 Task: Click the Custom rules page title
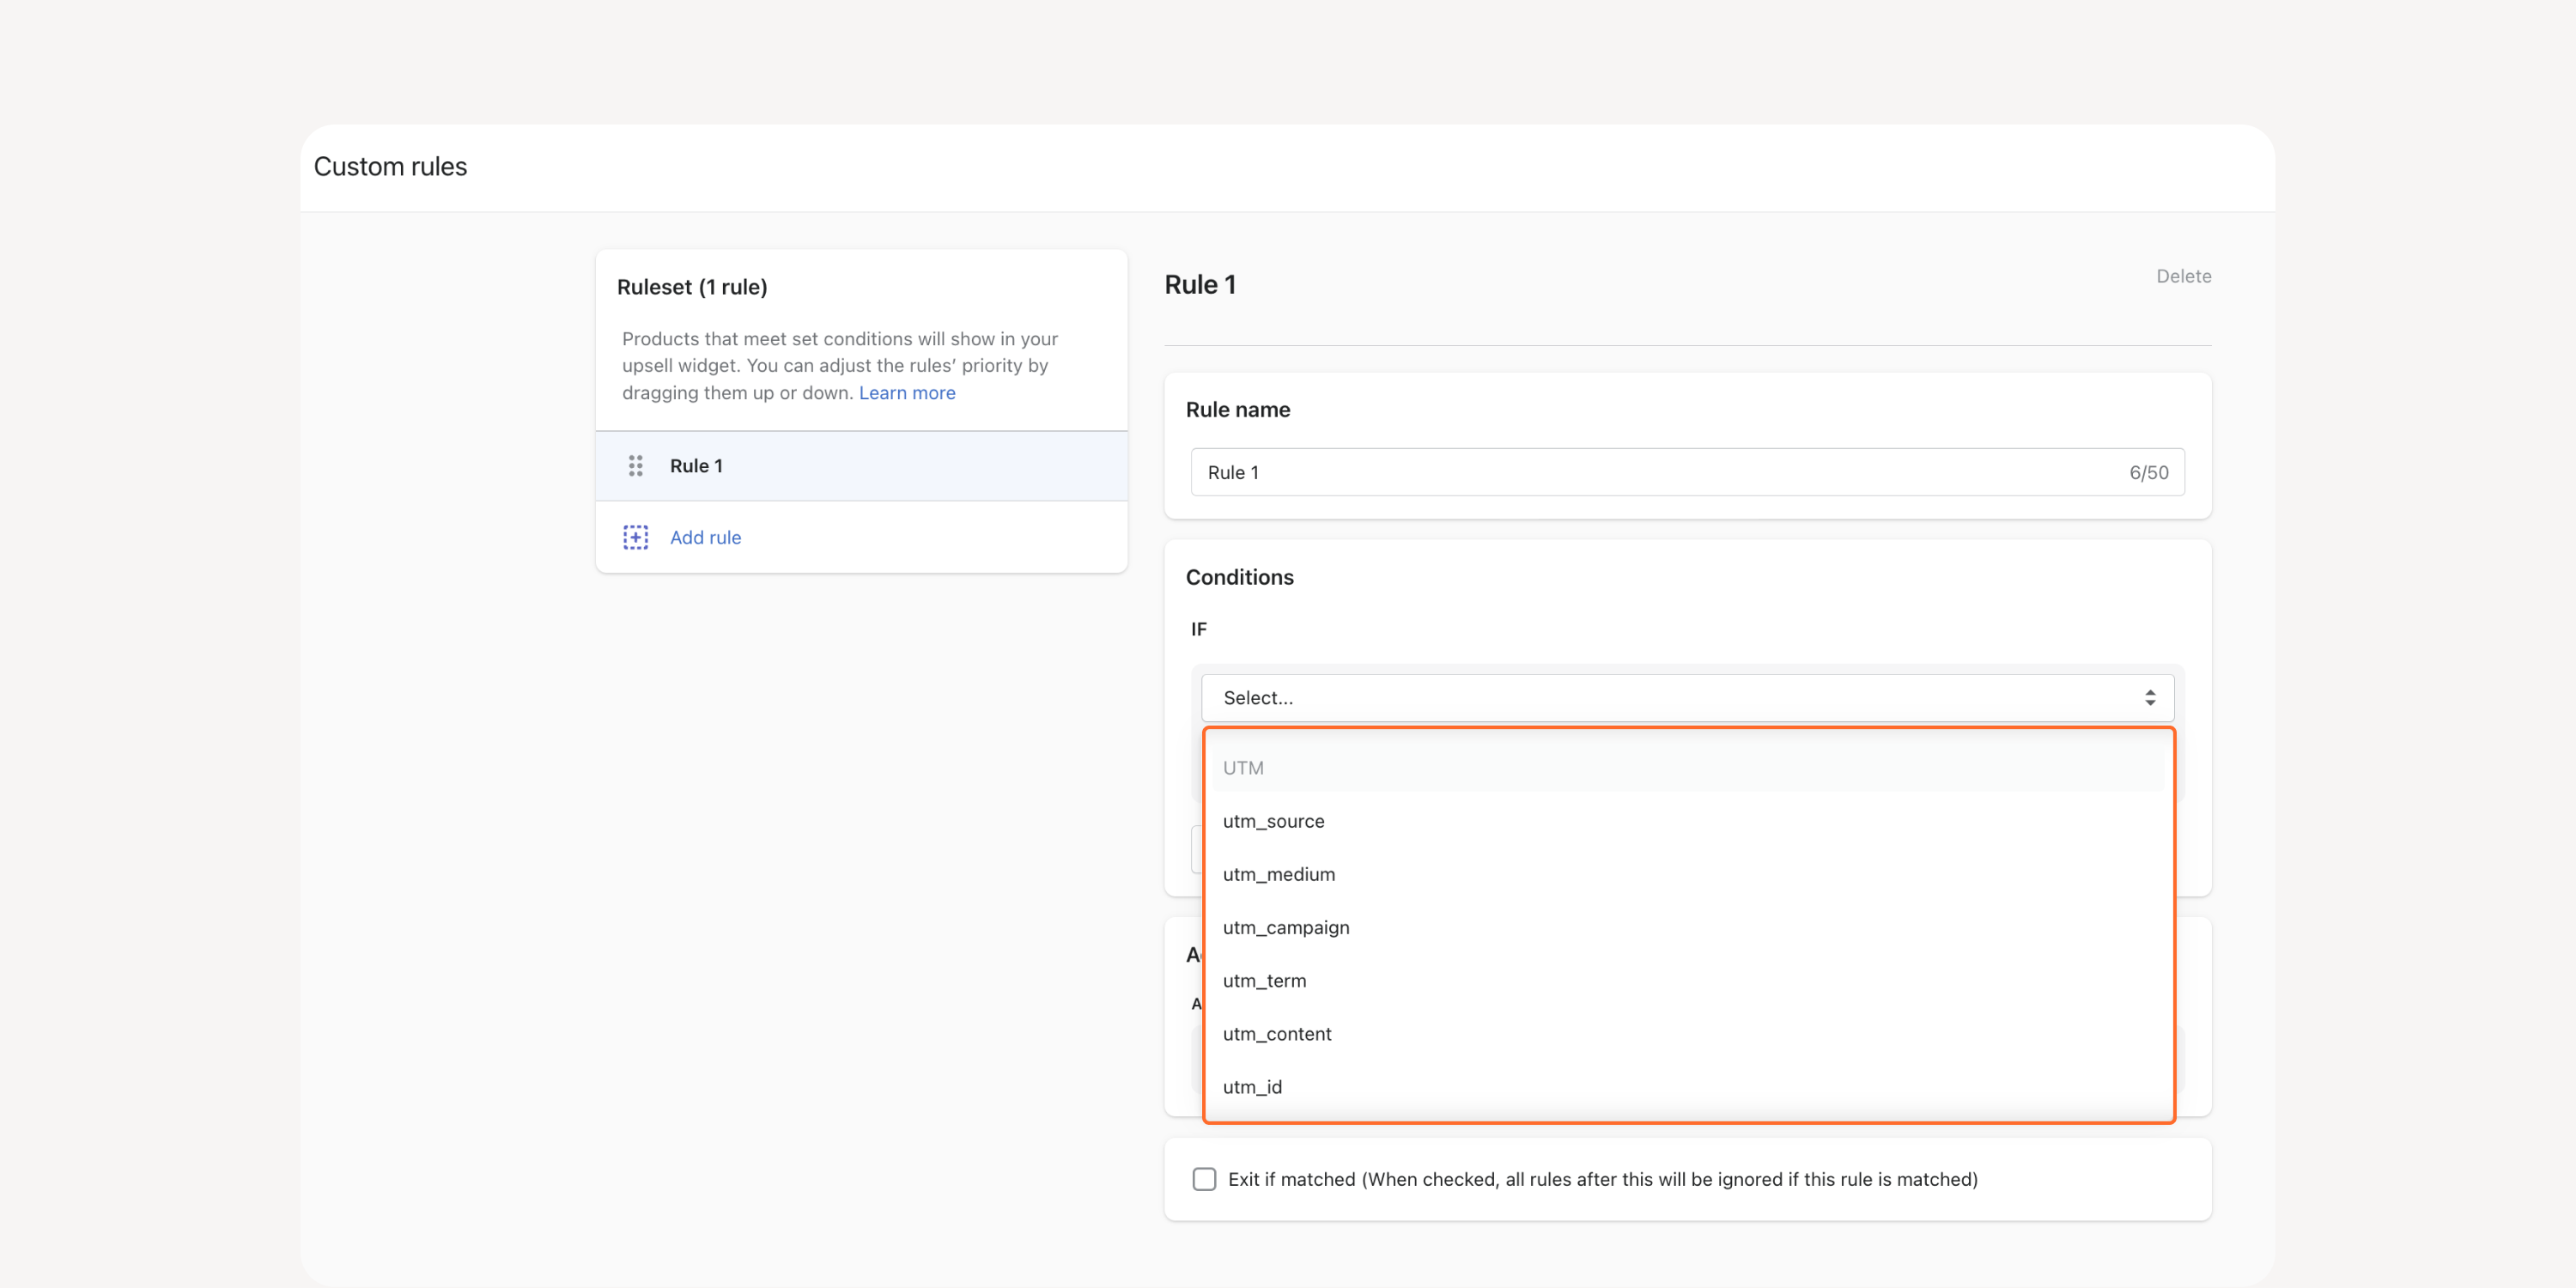(390, 166)
